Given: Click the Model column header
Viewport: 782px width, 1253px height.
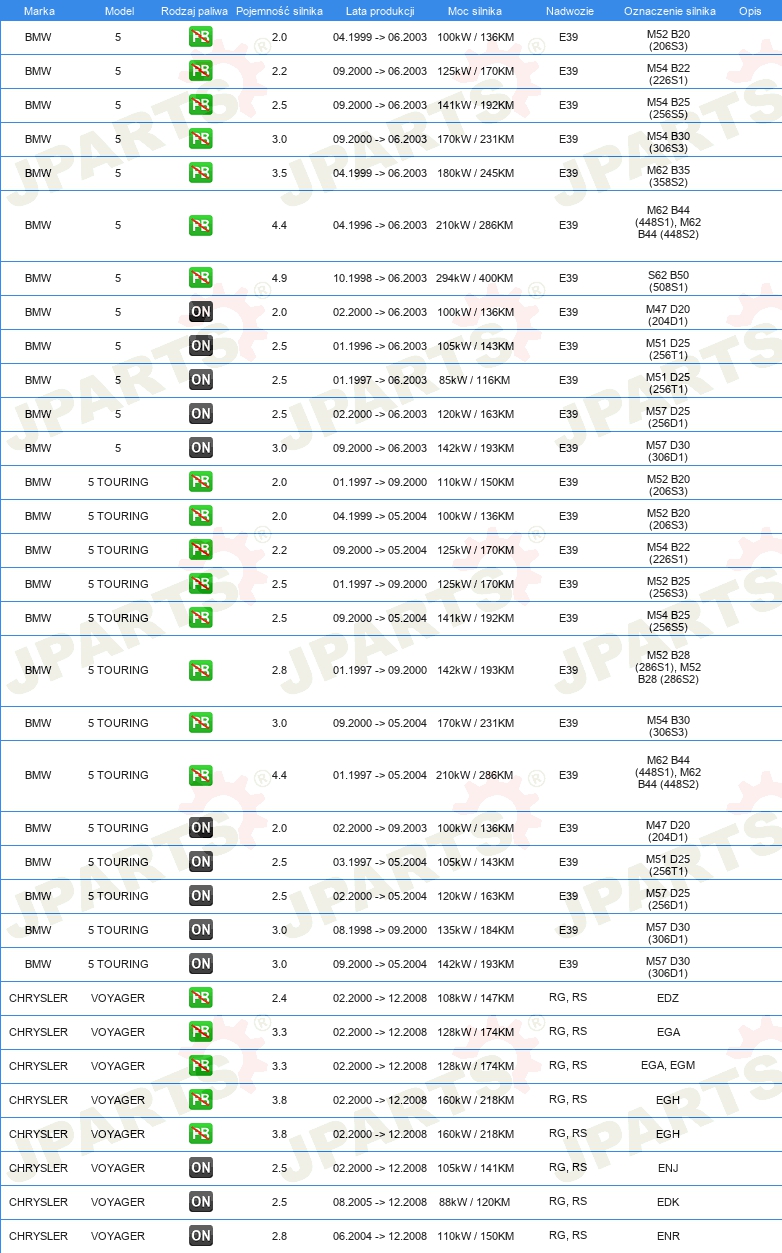Looking at the screenshot, I should 119,11.
